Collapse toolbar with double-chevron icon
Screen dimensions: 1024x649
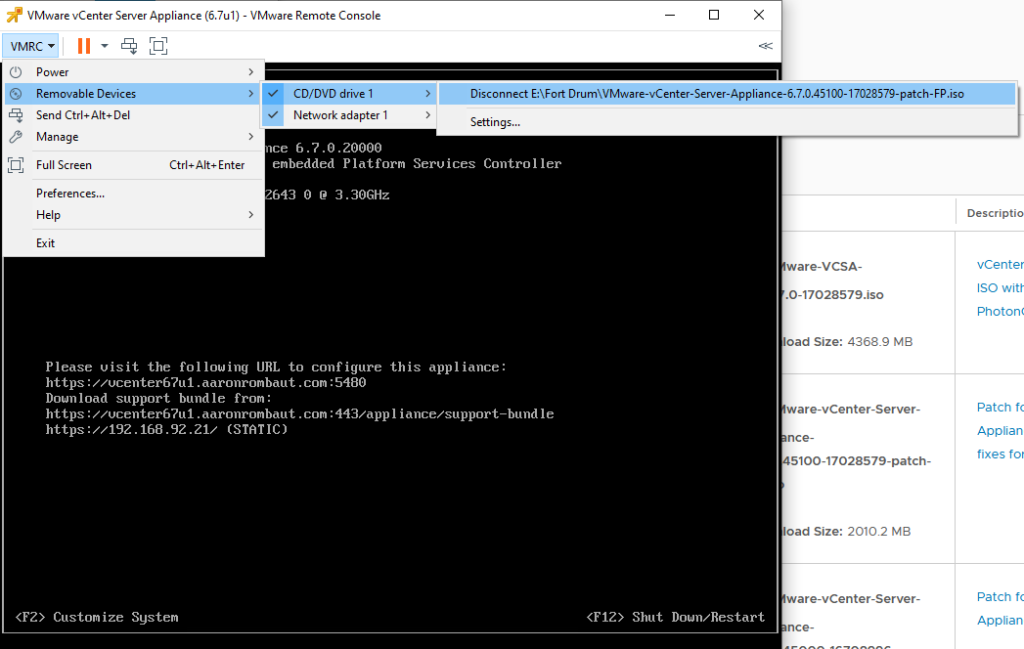765,46
